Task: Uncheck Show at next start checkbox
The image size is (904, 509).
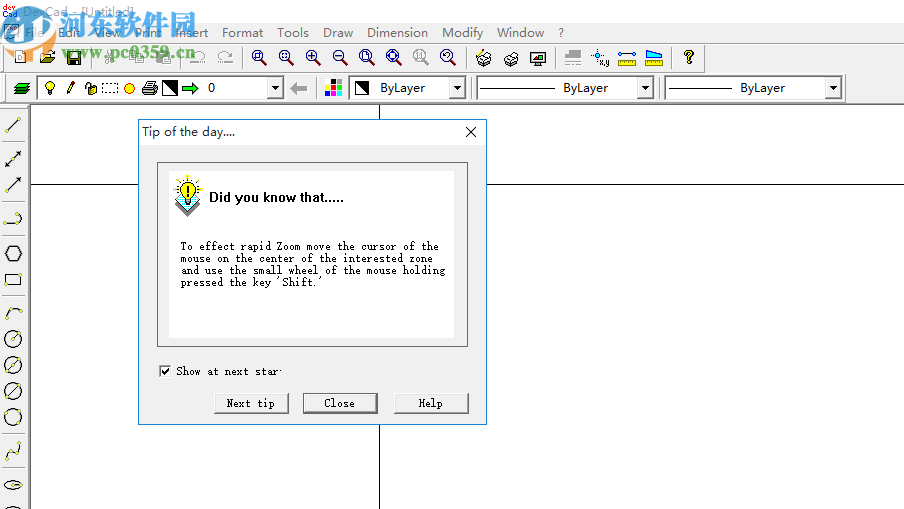Action: (165, 371)
